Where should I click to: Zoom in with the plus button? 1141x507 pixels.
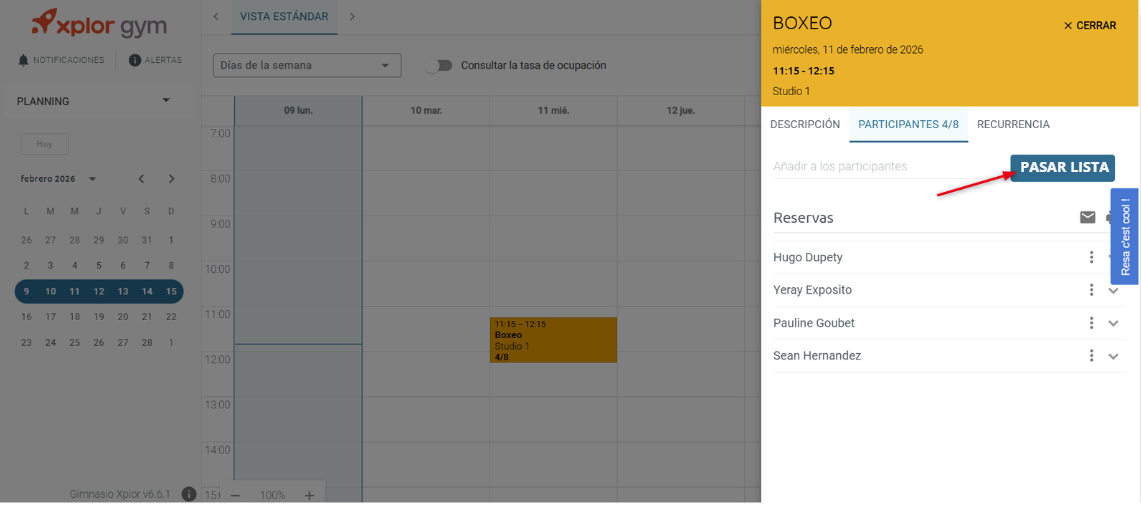click(x=309, y=495)
